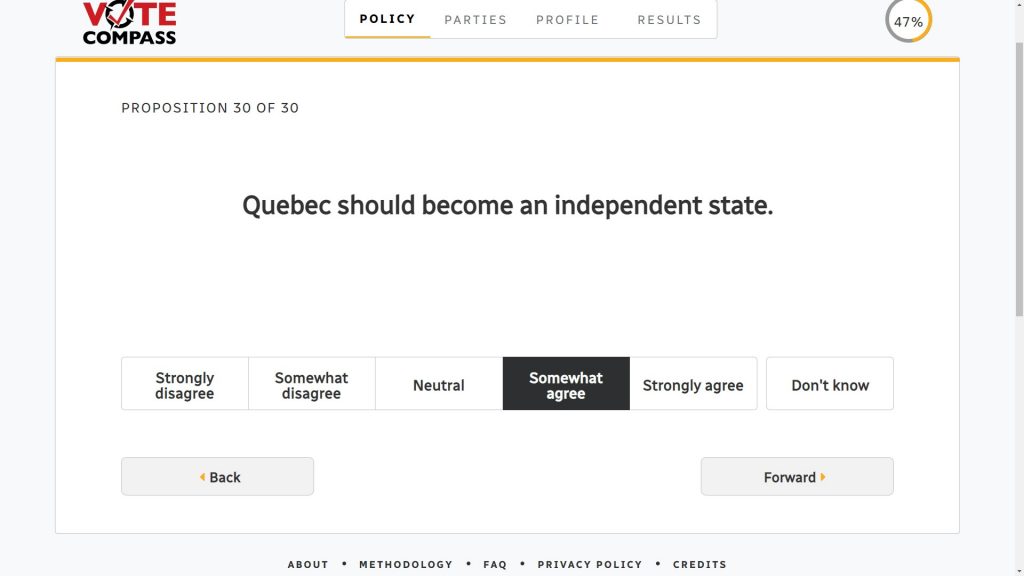Click the 47% progress circle

908,21
